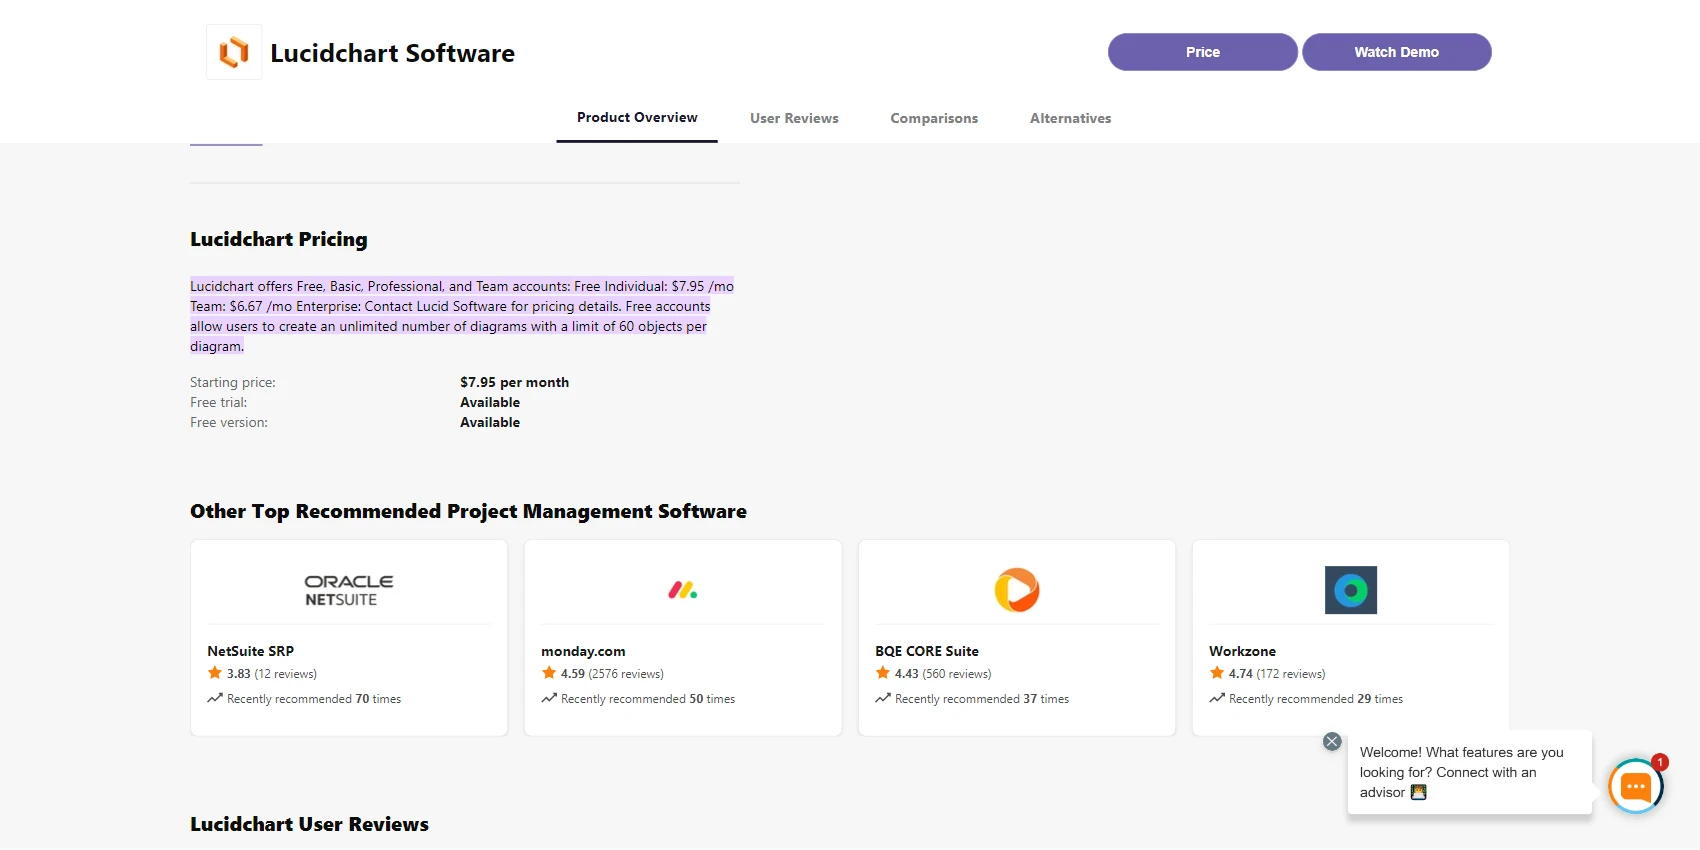Click the Oracle NetSuite logo
This screenshot has width=1700, height=850.
point(349,590)
